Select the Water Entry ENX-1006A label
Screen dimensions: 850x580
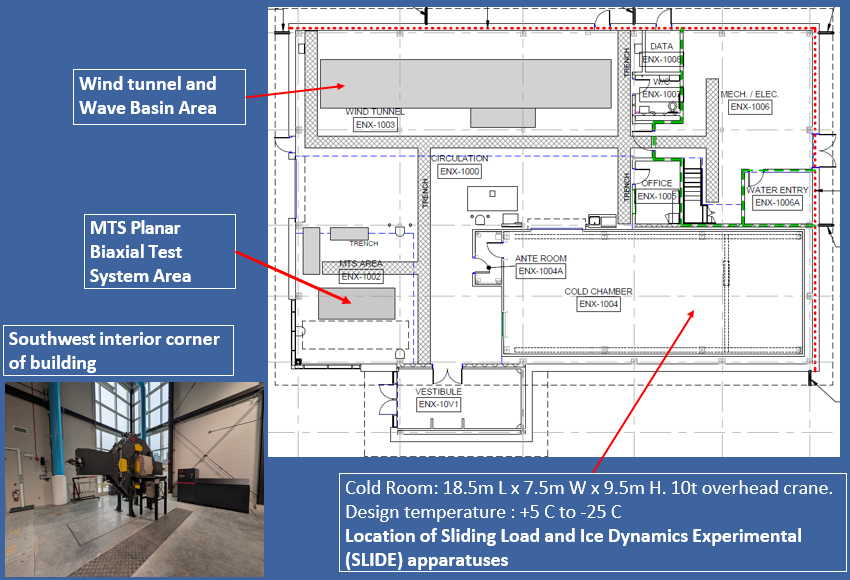[777, 202]
